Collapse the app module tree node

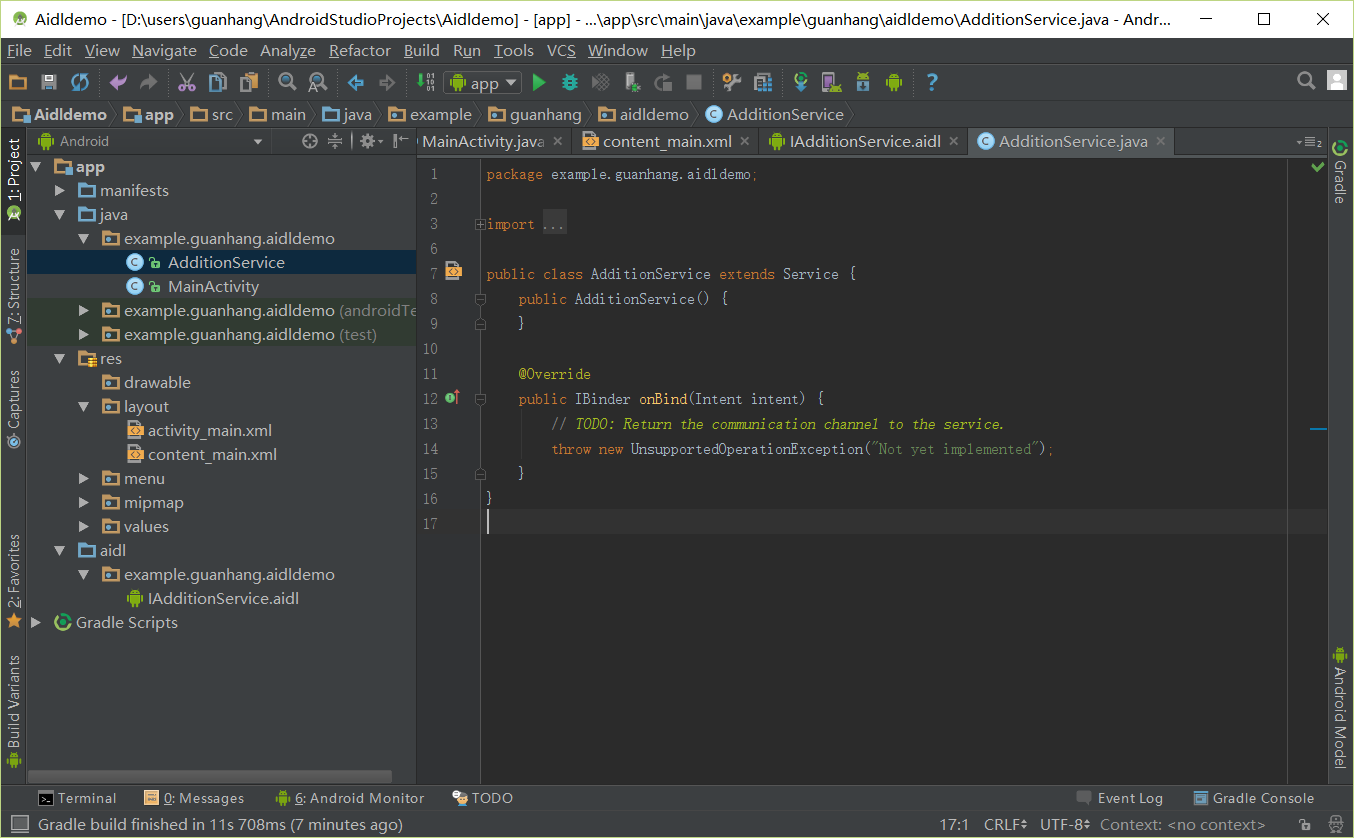(x=37, y=166)
